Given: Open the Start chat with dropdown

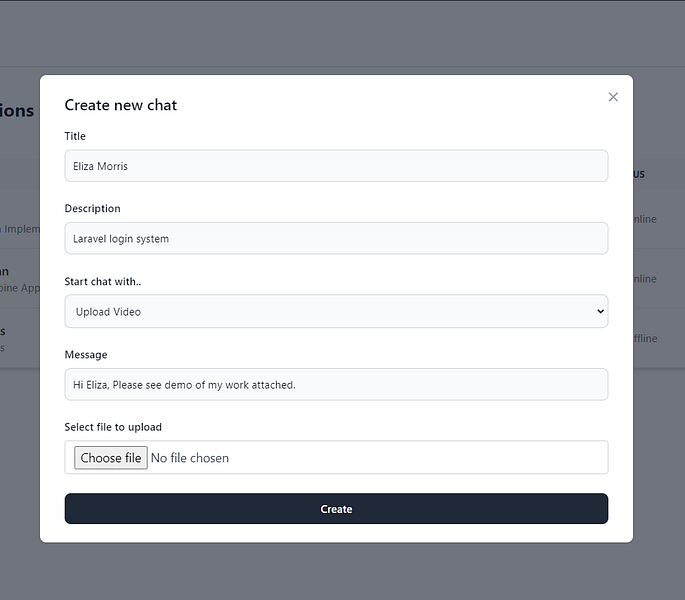Looking at the screenshot, I should (x=336, y=311).
